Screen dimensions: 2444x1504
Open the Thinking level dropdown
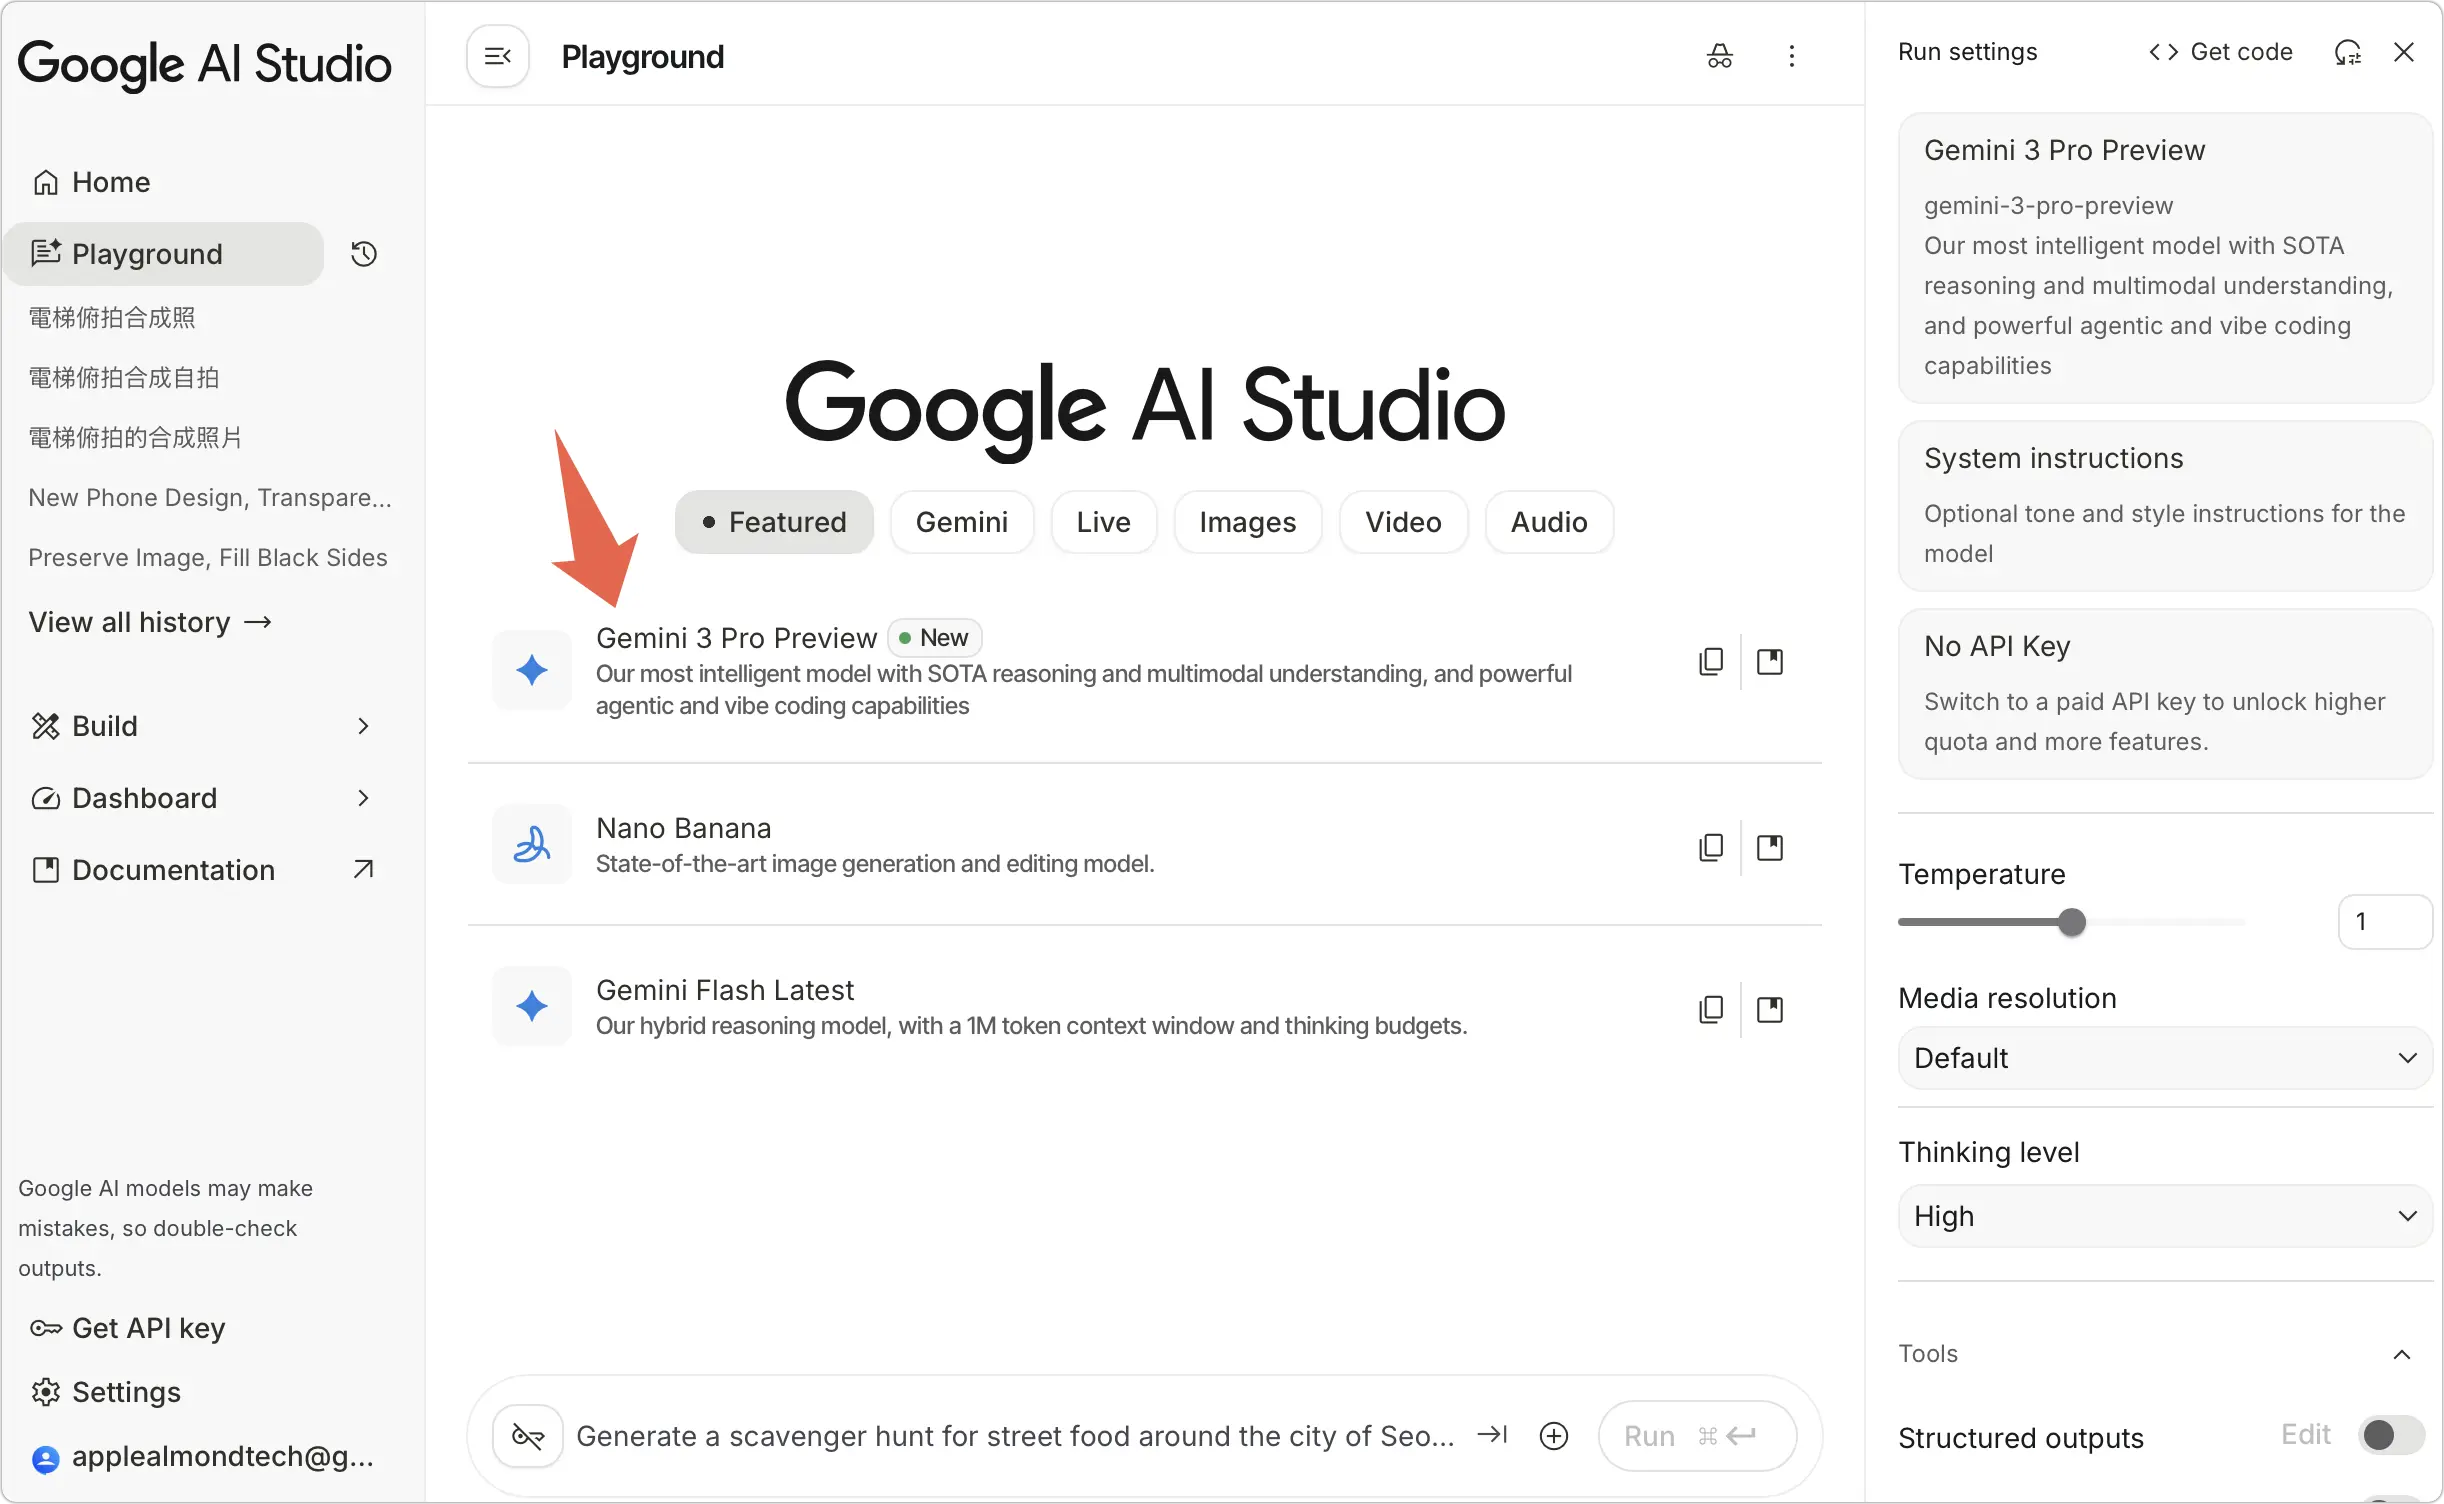tap(2165, 1216)
